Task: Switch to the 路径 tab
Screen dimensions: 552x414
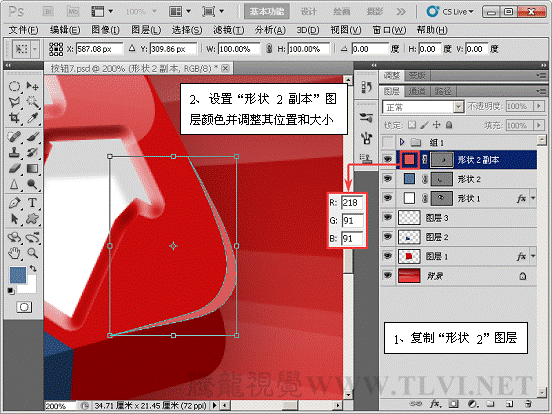Action: [443, 91]
